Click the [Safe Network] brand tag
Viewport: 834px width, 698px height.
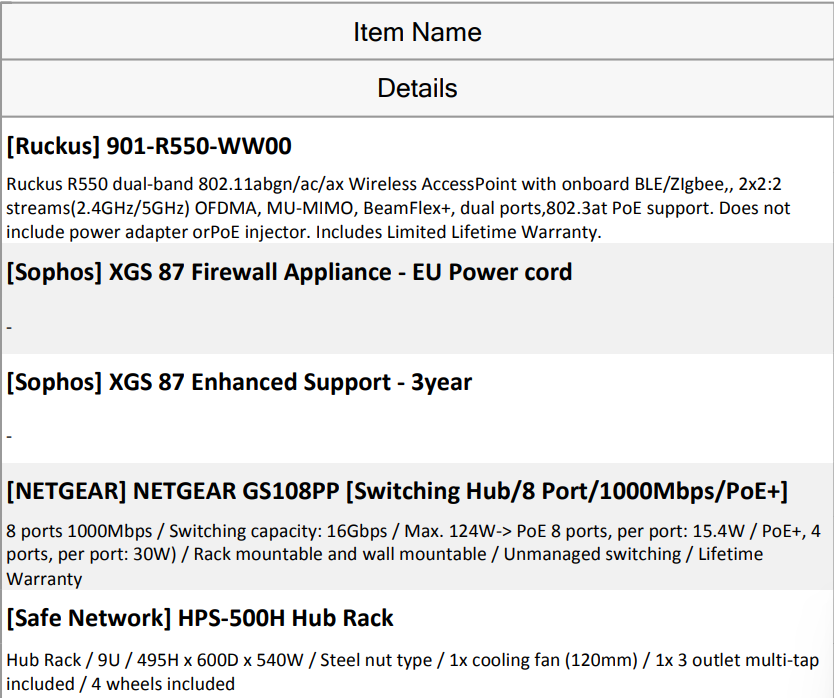point(89,618)
